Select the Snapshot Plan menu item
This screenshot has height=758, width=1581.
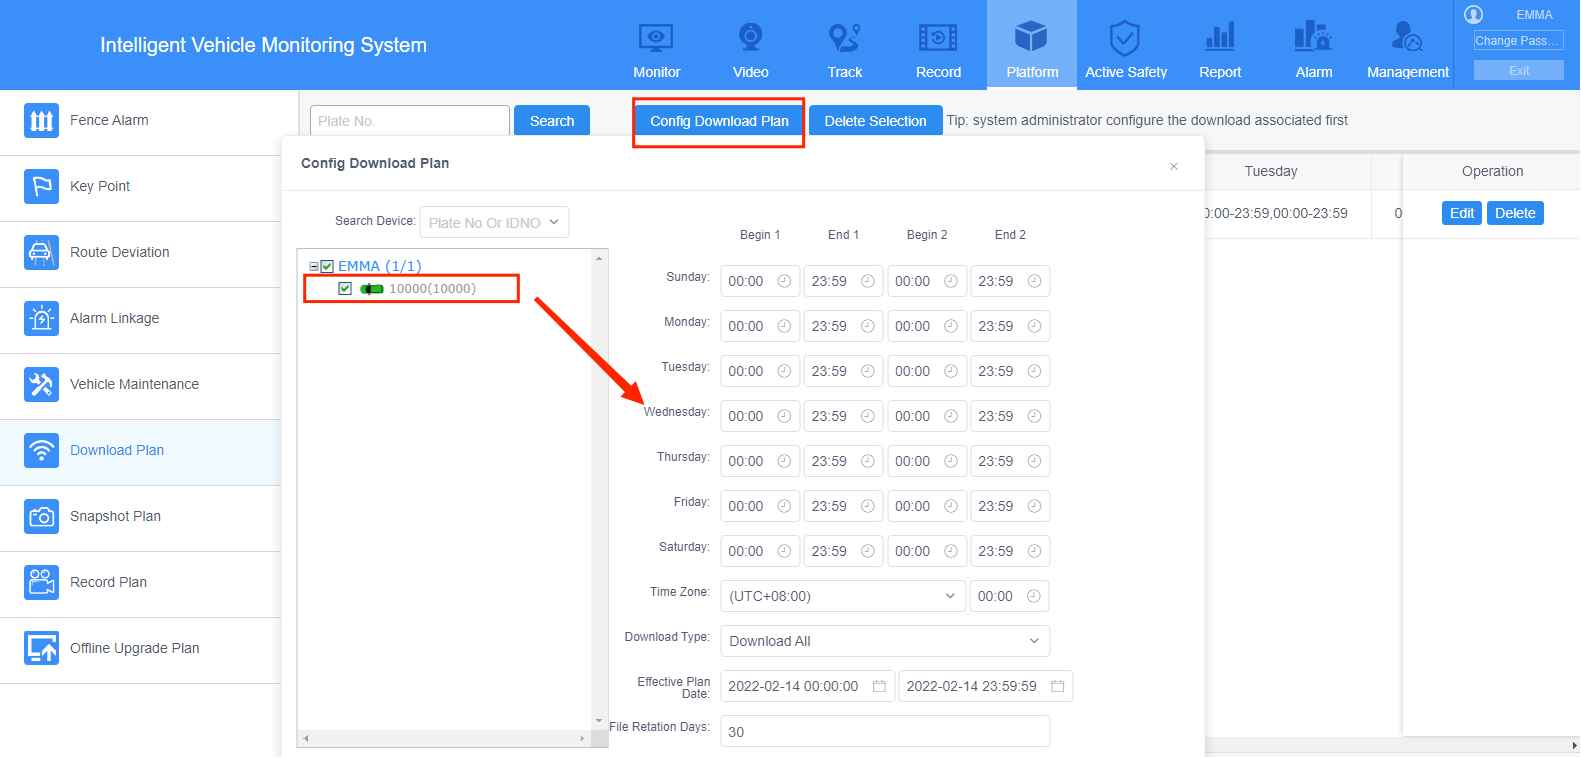(140, 518)
